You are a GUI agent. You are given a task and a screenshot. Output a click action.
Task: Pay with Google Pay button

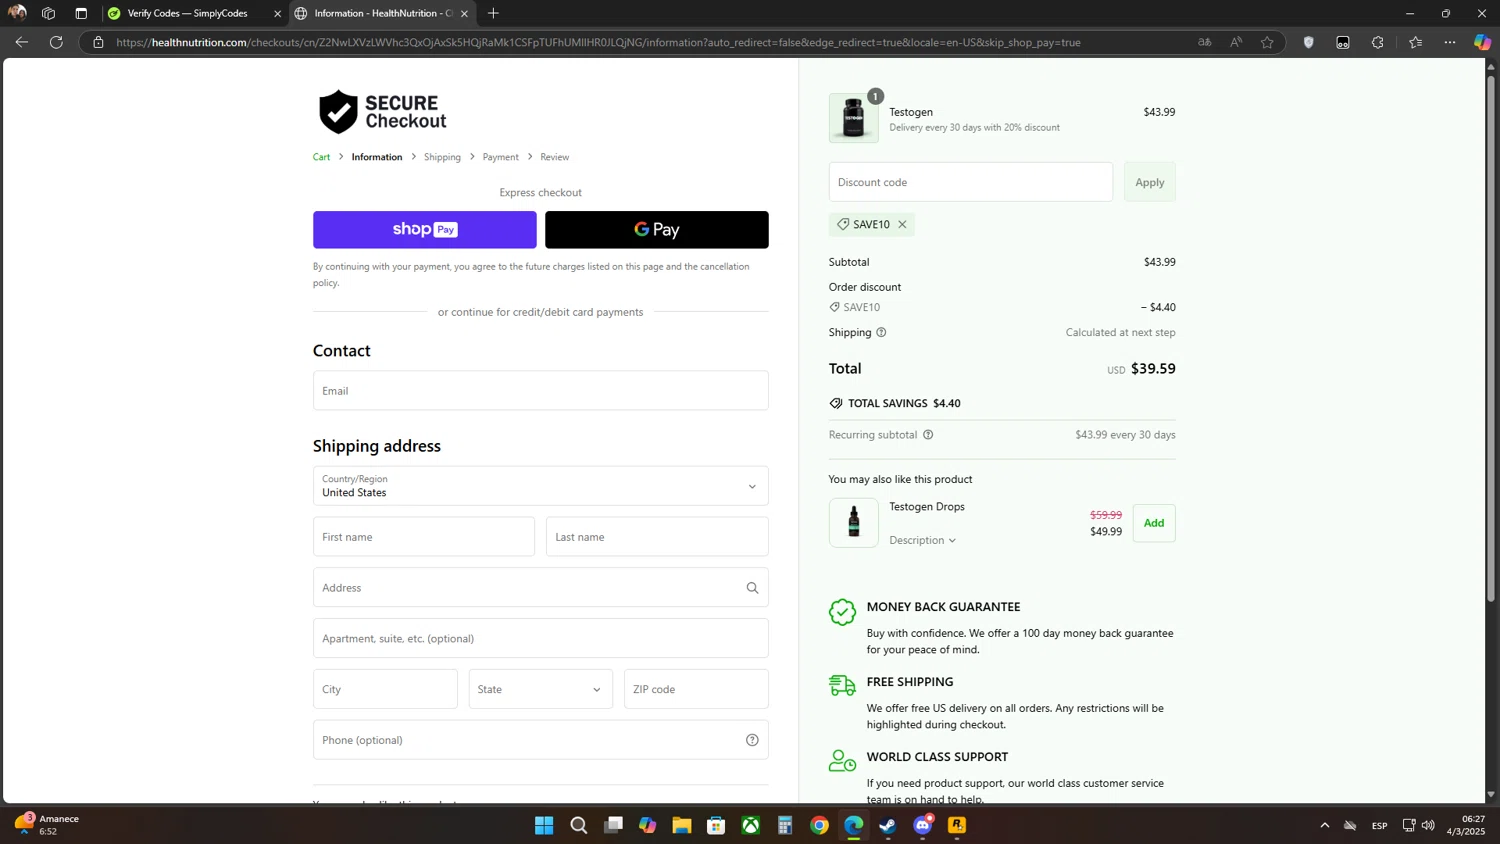[x=657, y=230]
